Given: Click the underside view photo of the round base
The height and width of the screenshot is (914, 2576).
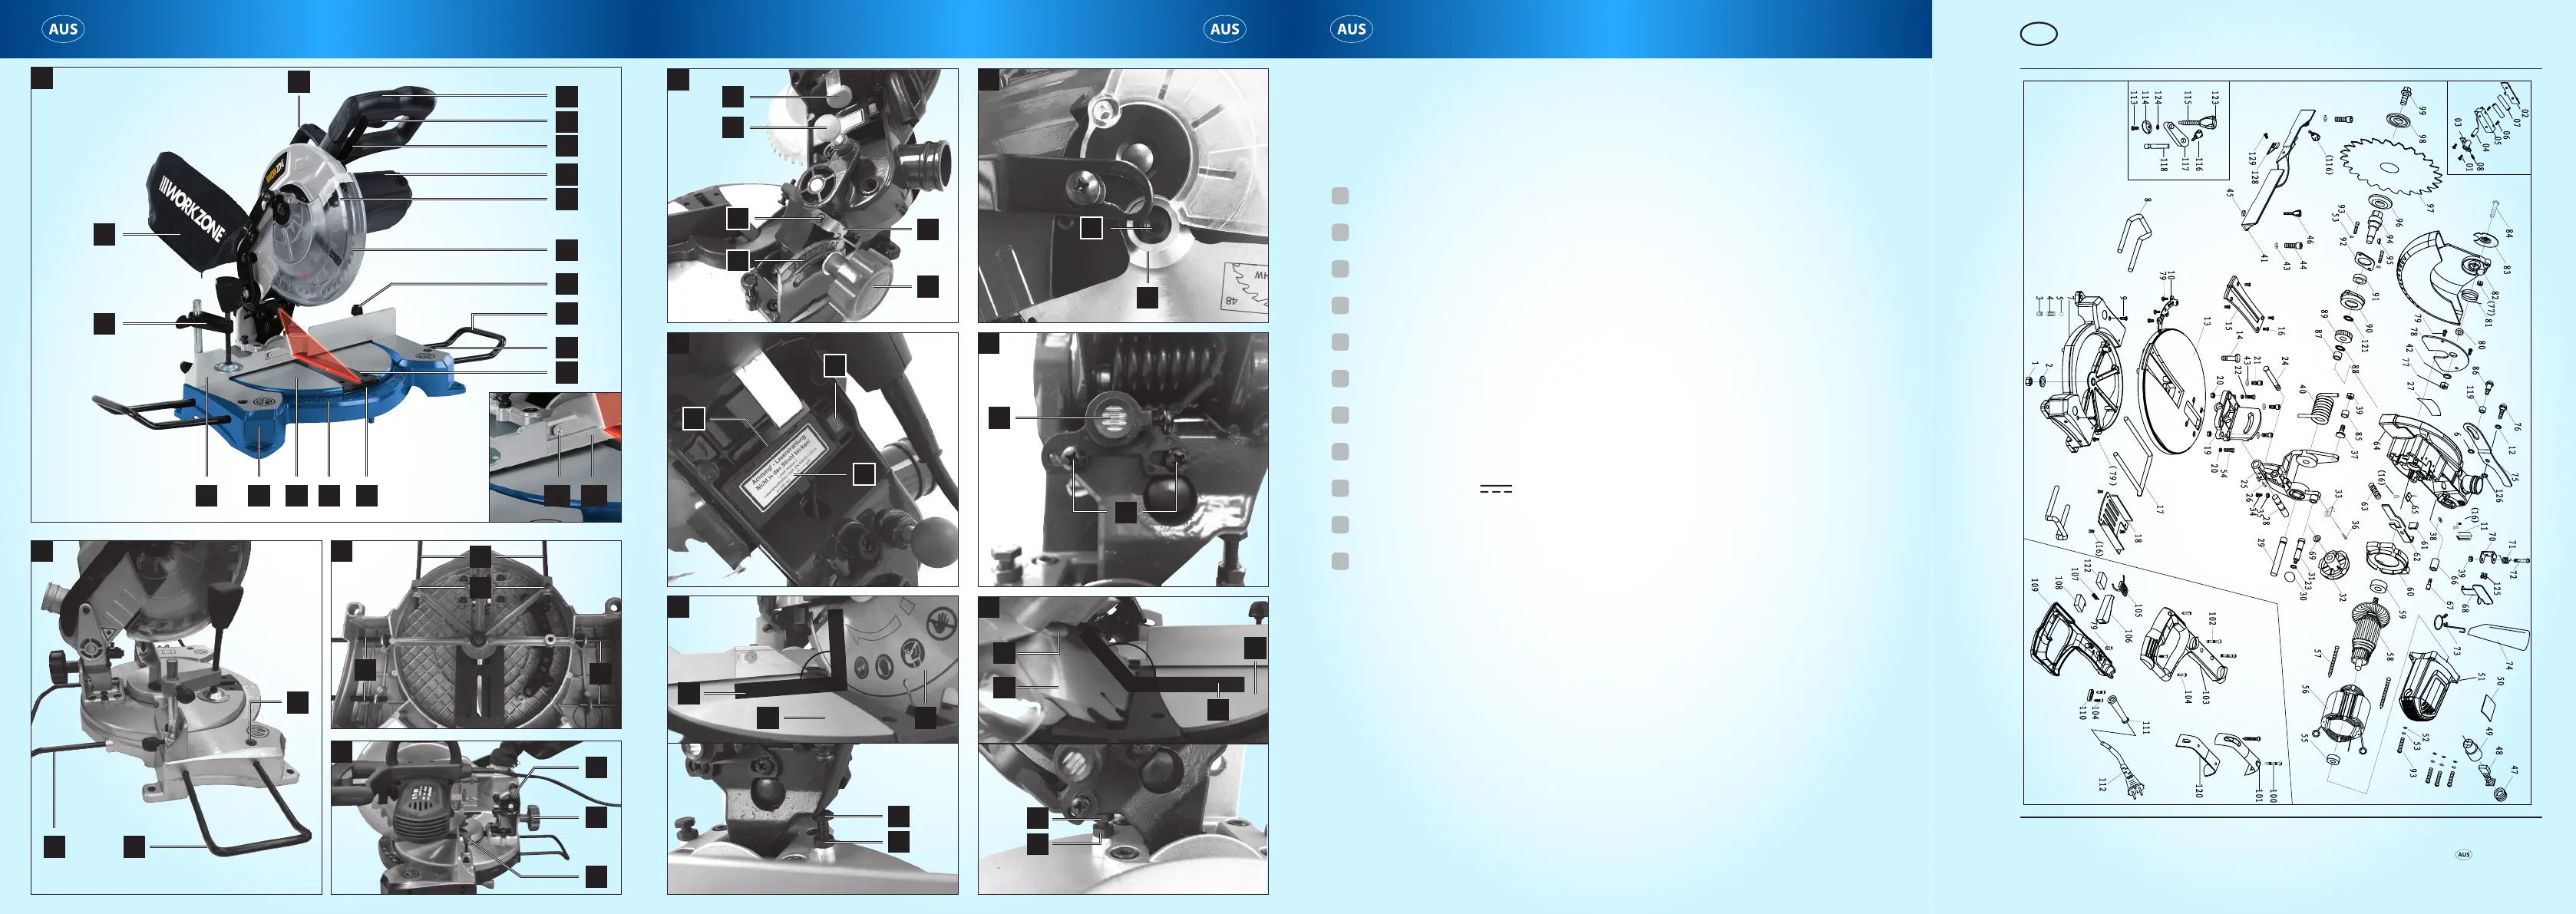Looking at the screenshot, I should click(x=476, y=635).
